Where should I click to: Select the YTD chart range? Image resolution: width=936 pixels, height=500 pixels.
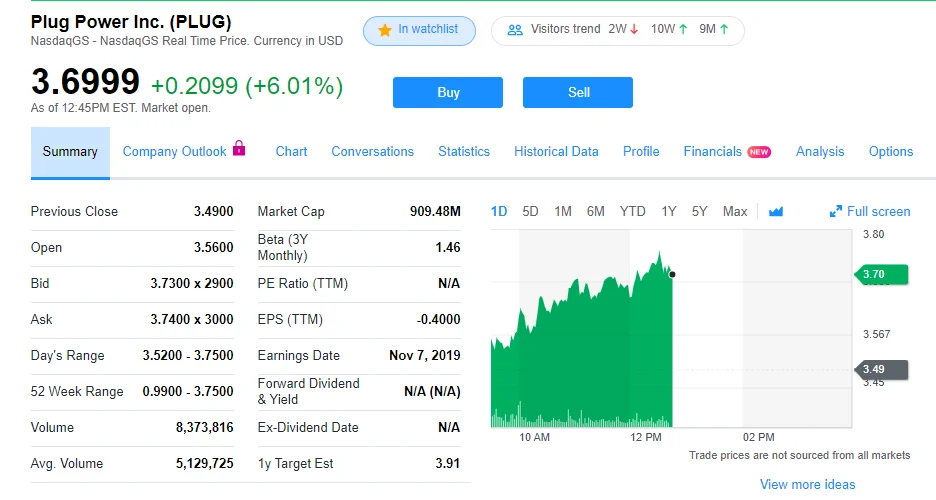click(633, 211)
